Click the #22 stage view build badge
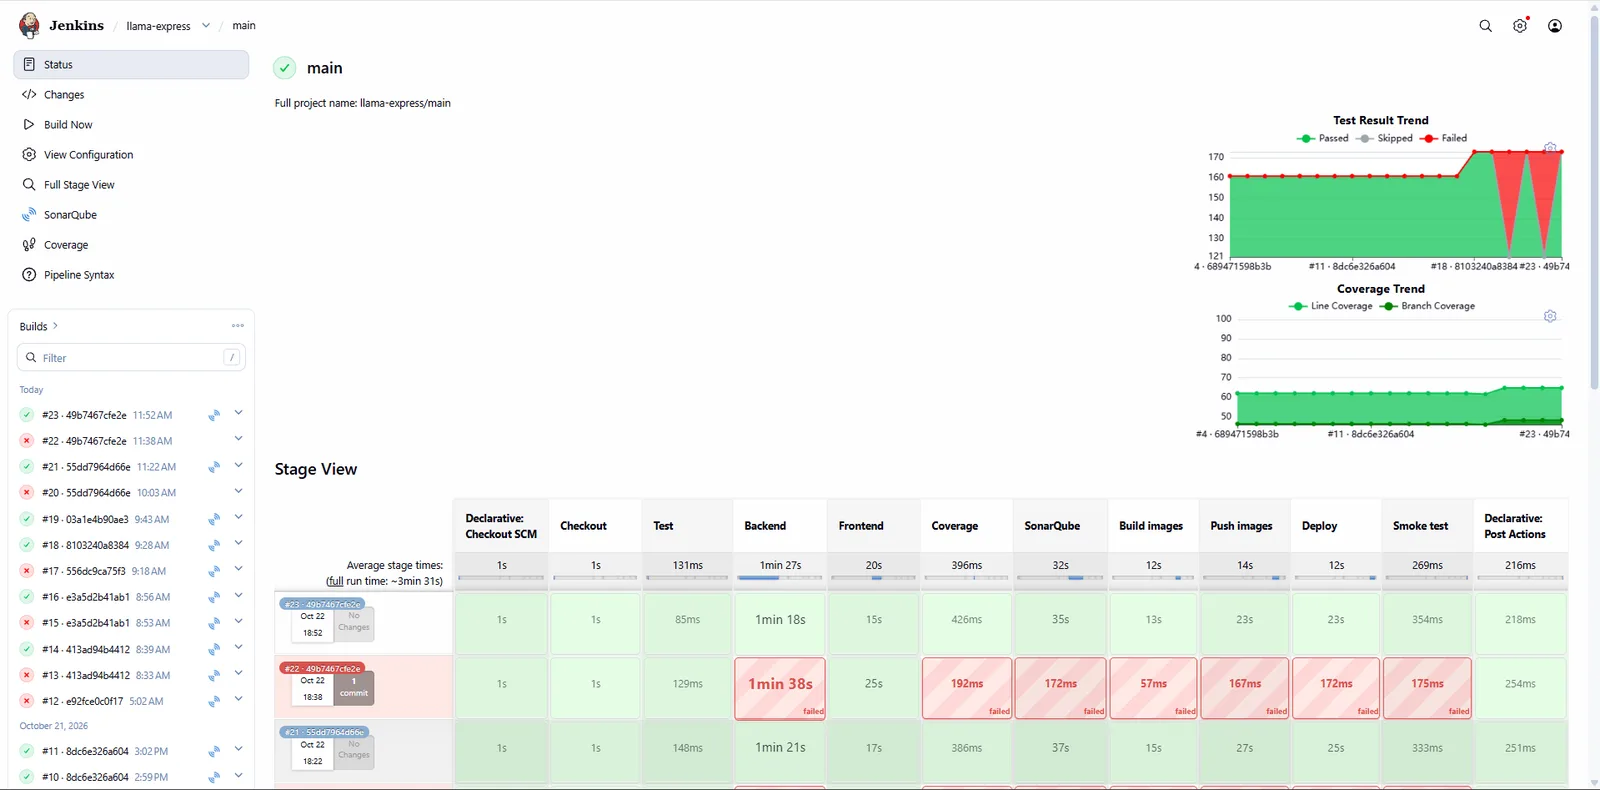 322,668
